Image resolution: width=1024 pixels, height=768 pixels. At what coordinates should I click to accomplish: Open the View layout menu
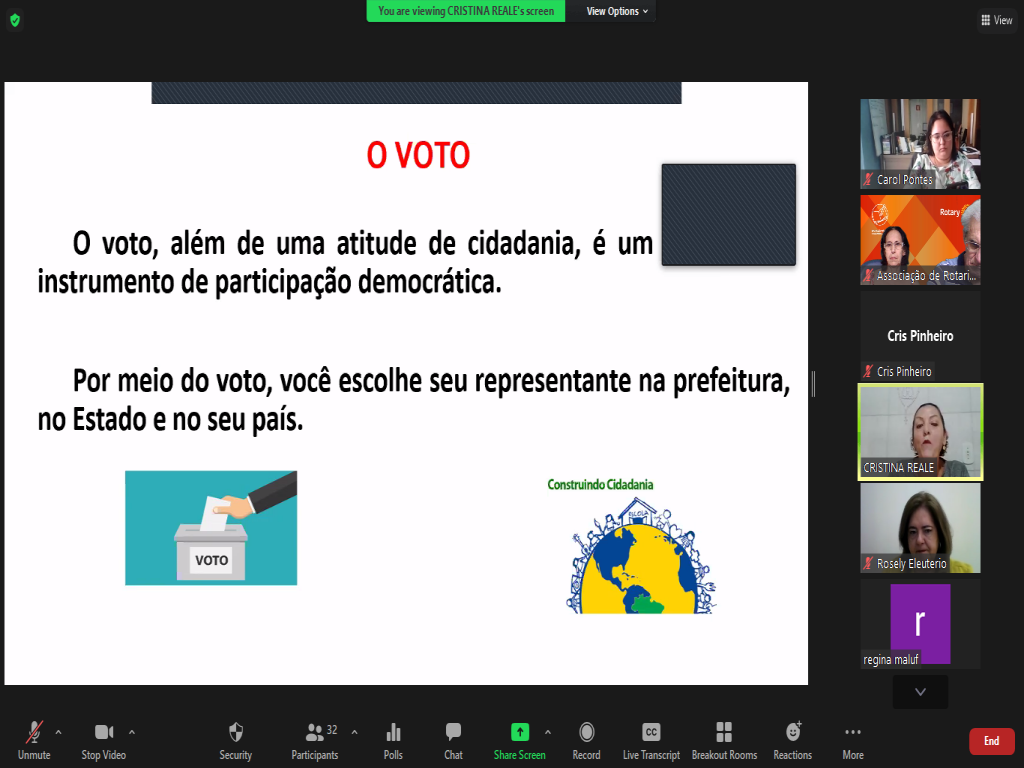[997, 20]
